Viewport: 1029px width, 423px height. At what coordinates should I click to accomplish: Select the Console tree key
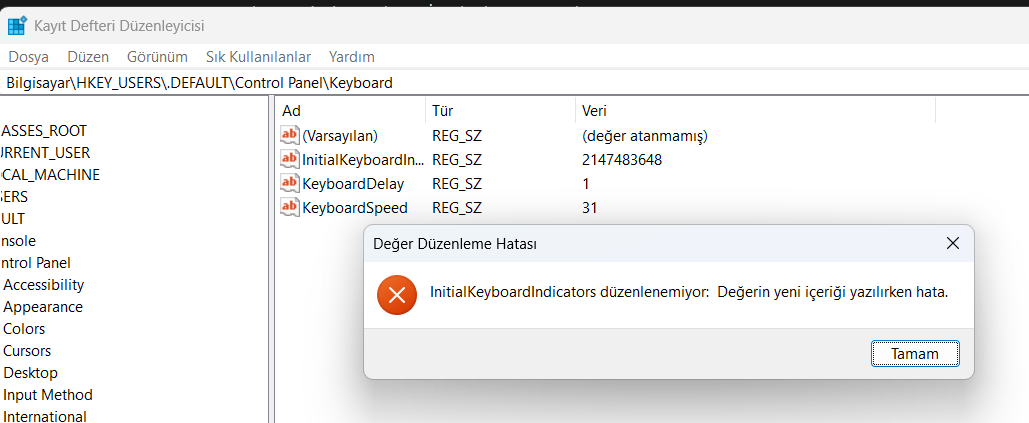18,241
